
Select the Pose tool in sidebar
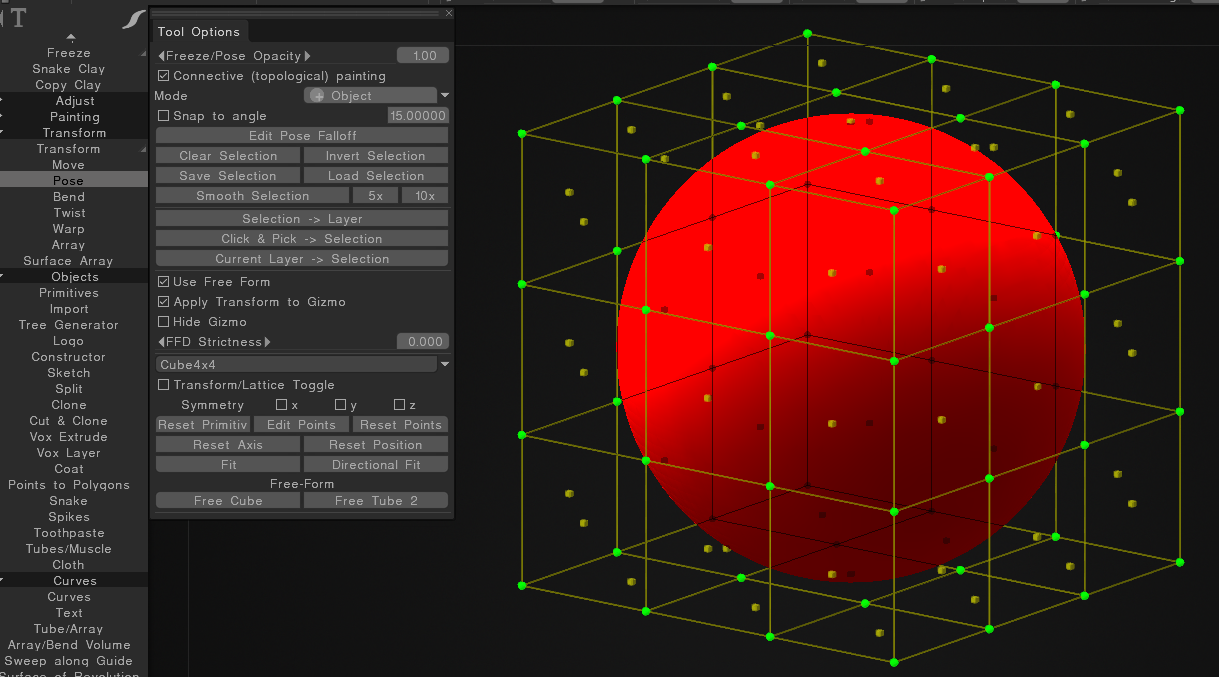[68, 181]
